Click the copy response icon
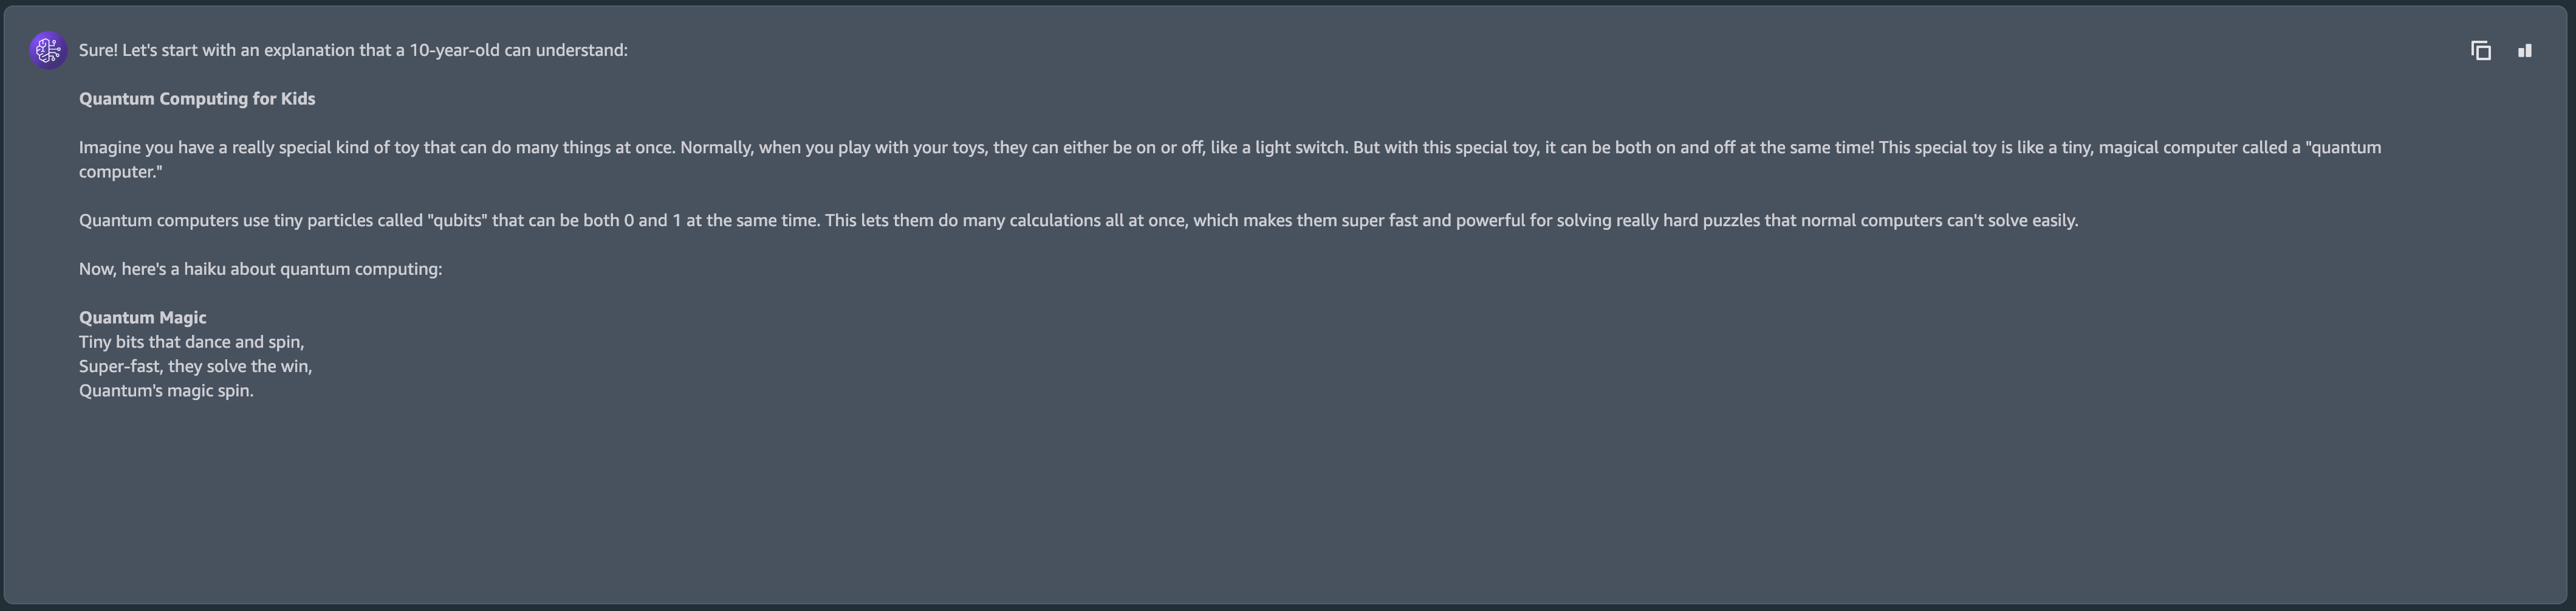The image size is (2576, 611). tap(2480, 51)
